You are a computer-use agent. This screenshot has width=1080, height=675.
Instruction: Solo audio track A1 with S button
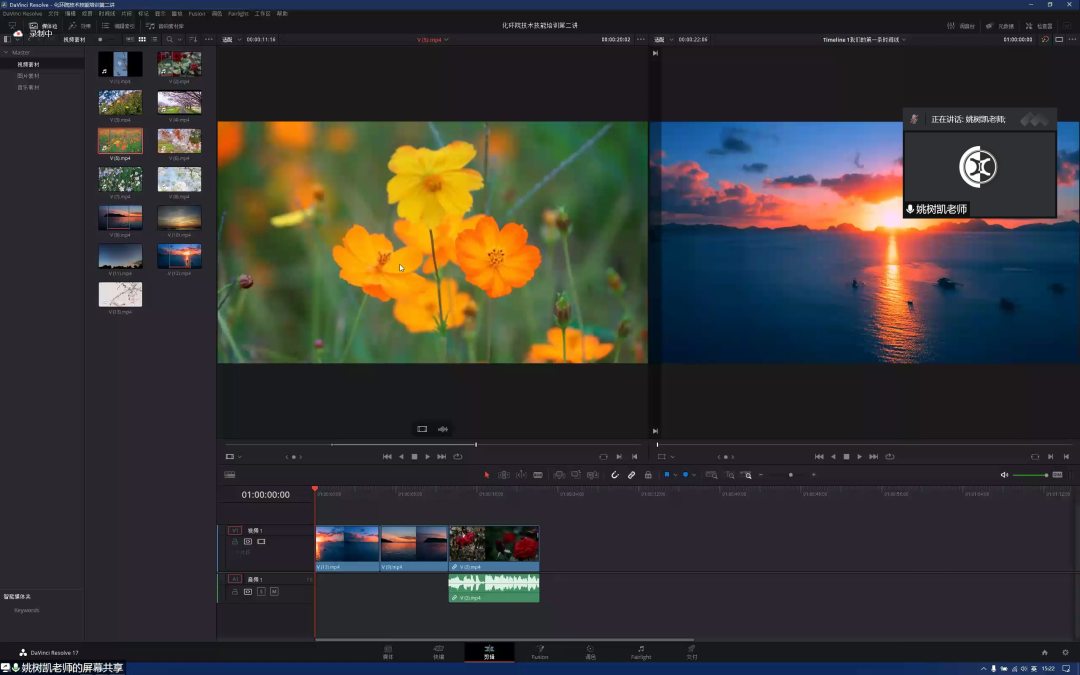(x=261, y=592)
